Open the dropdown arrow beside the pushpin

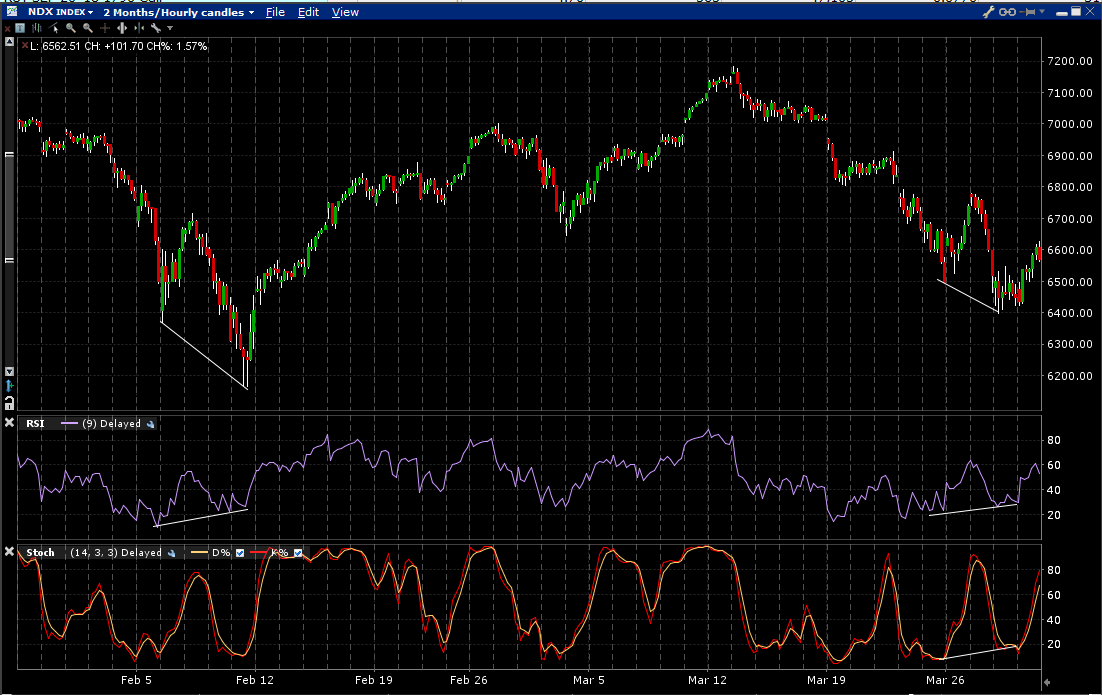coord(1042,11)
